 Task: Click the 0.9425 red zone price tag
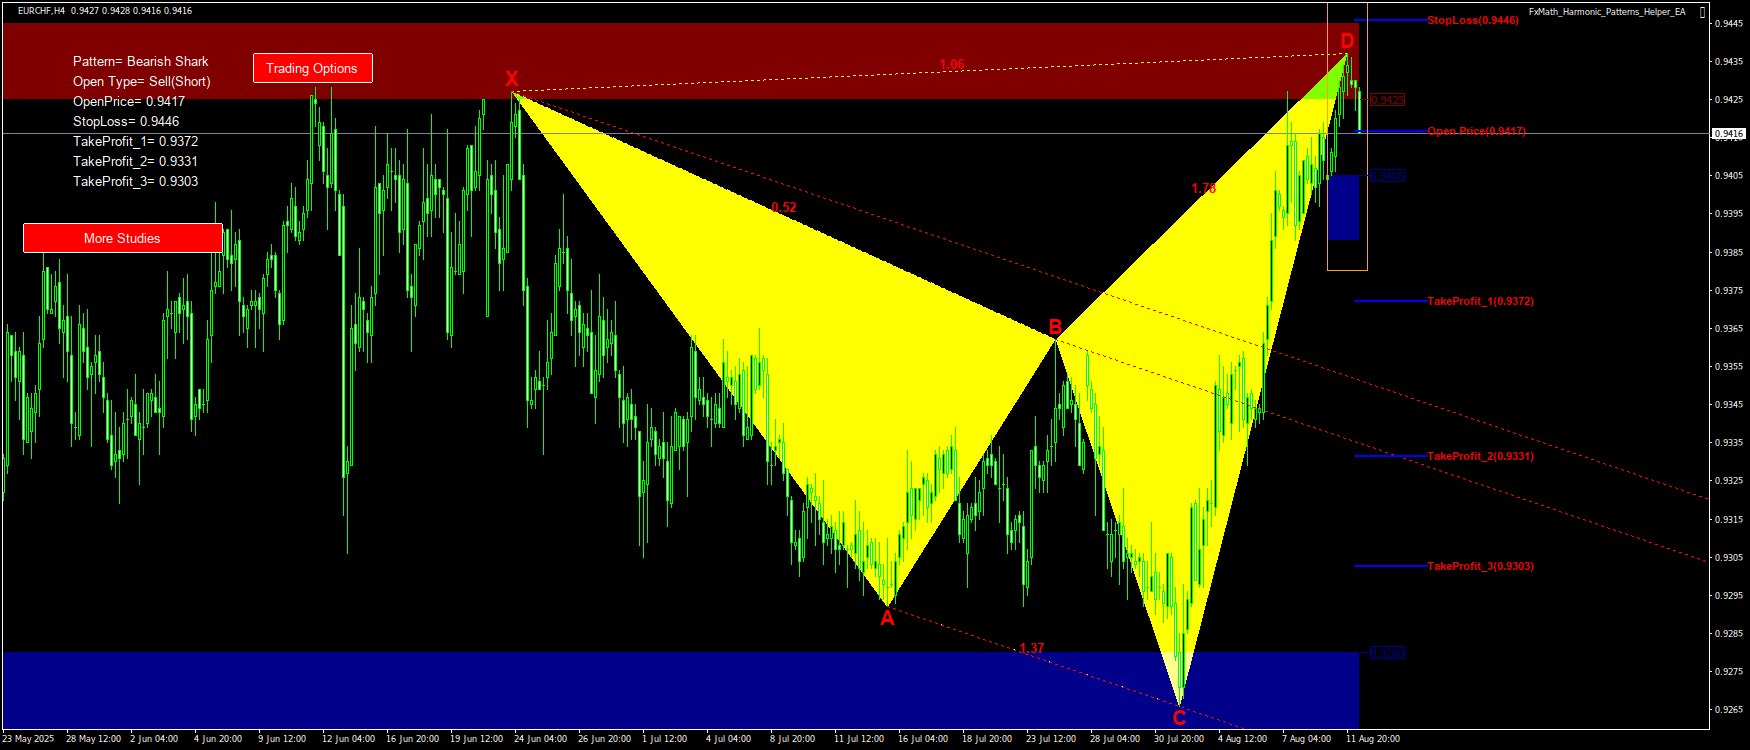pyautogui.click(x=1387, y=100)
